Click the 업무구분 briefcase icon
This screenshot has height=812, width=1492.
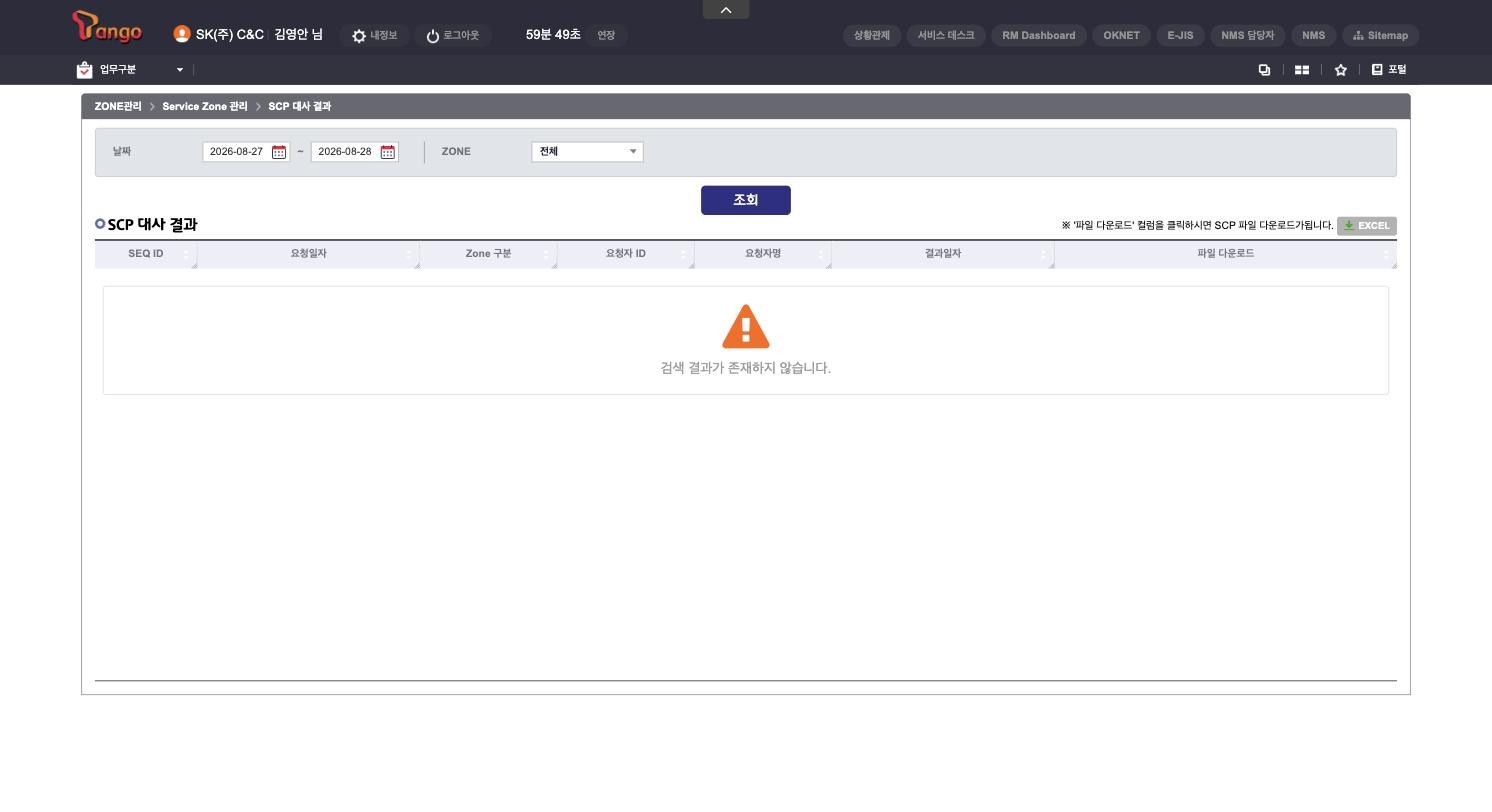85,70
